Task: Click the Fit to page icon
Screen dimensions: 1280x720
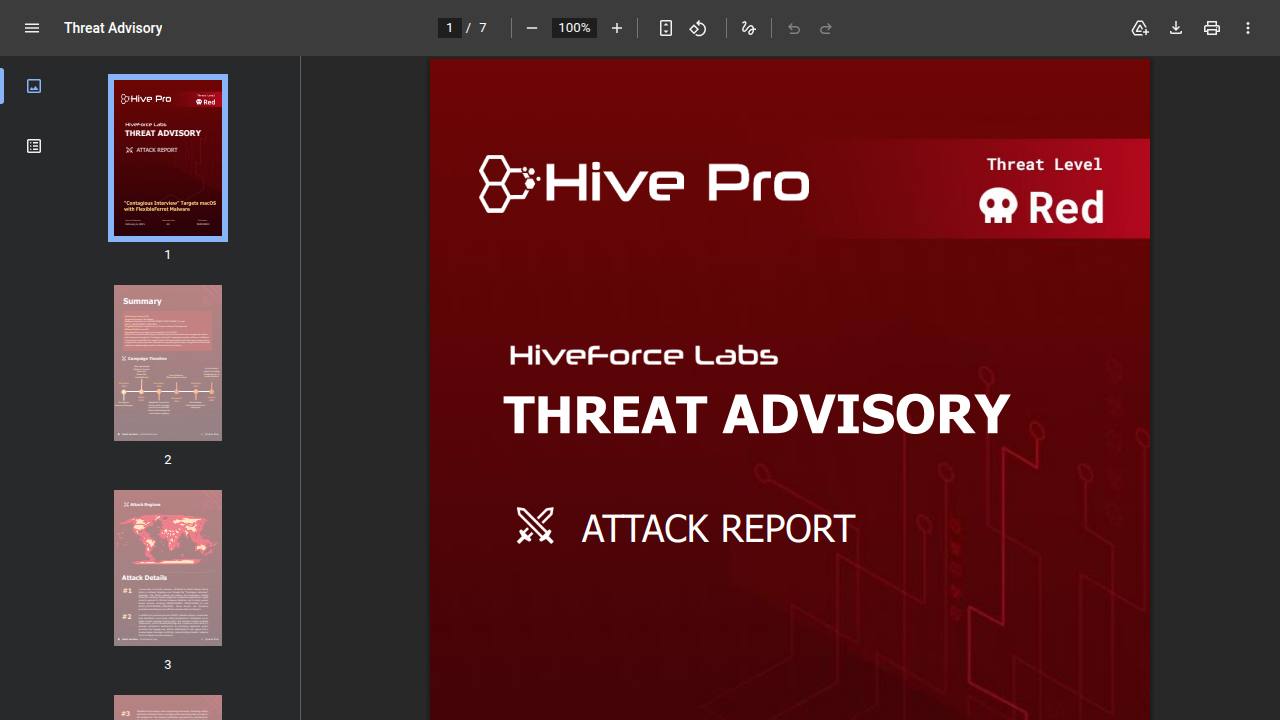Action: click(x=666, y=28)
